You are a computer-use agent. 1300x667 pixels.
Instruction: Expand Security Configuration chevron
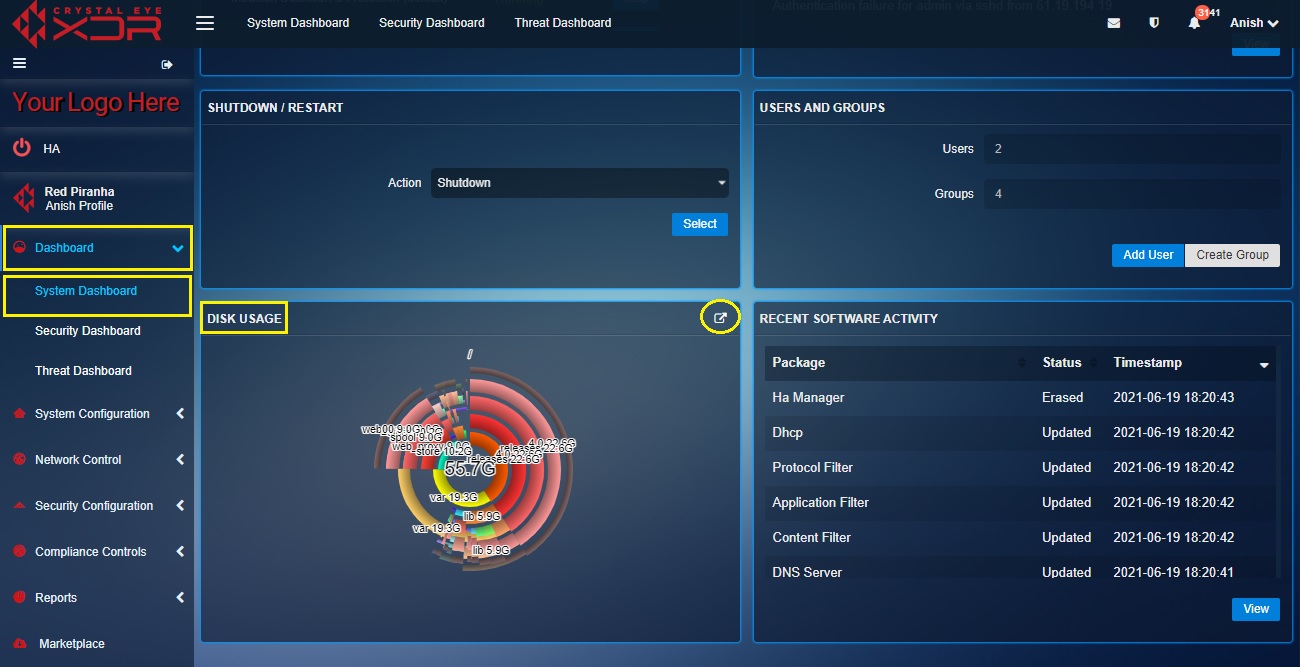click(180, 505)
